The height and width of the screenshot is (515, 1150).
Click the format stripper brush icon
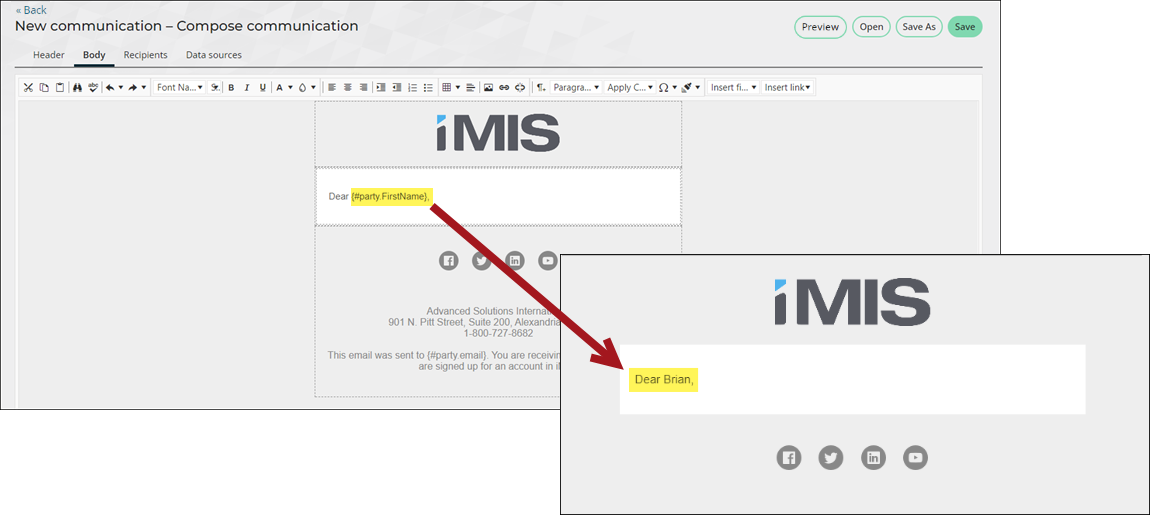click(686, 87)
